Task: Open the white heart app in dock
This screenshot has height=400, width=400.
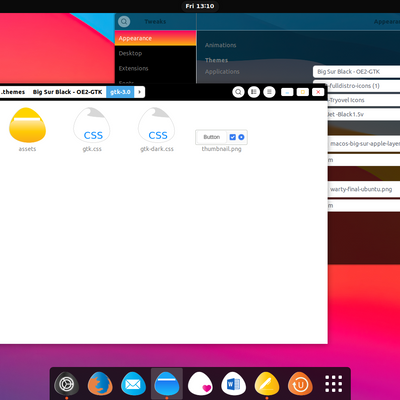Action: coord(200,384)
